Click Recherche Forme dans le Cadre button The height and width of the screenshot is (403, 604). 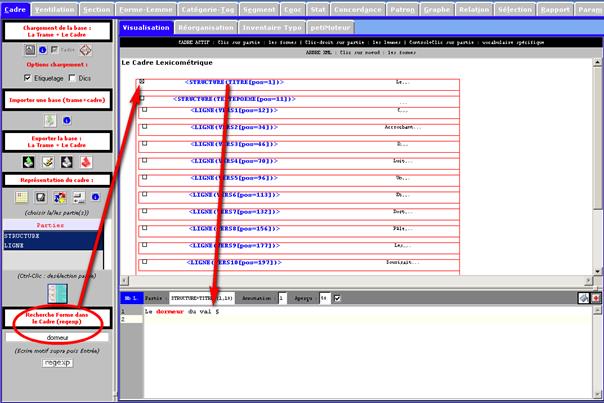click(x=57, y=318)
